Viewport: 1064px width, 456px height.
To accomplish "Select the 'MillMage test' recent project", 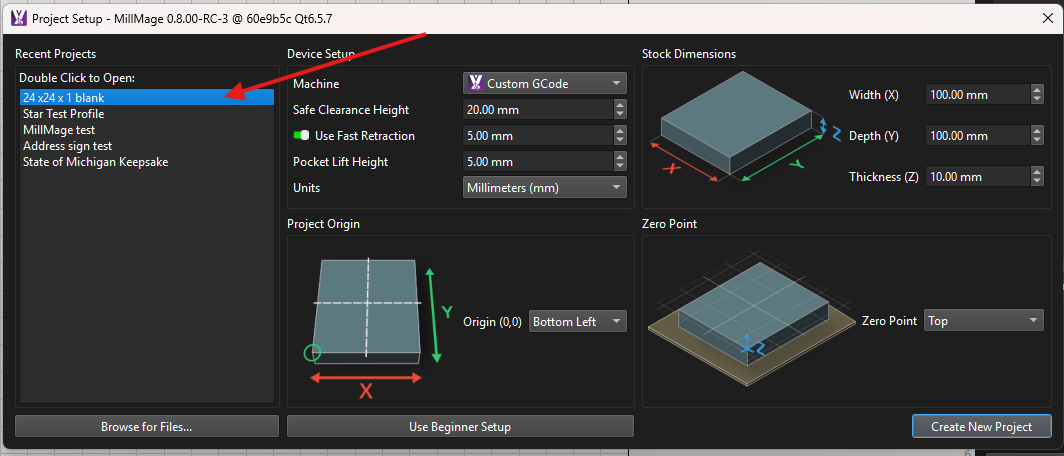I will pos(147,130).
